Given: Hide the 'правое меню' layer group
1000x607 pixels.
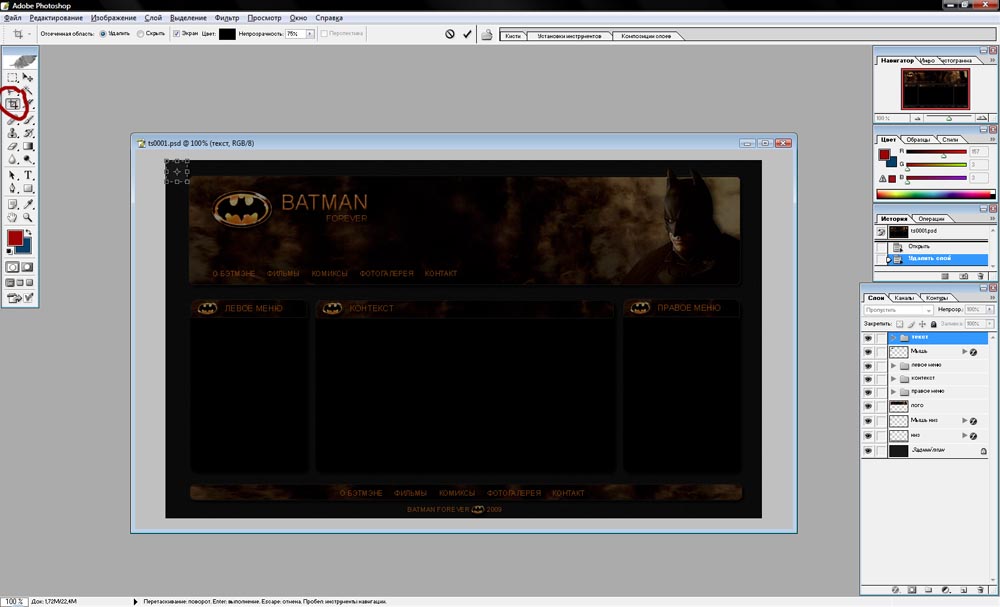Looking at the screenshot, I should [x=868, y=392].
